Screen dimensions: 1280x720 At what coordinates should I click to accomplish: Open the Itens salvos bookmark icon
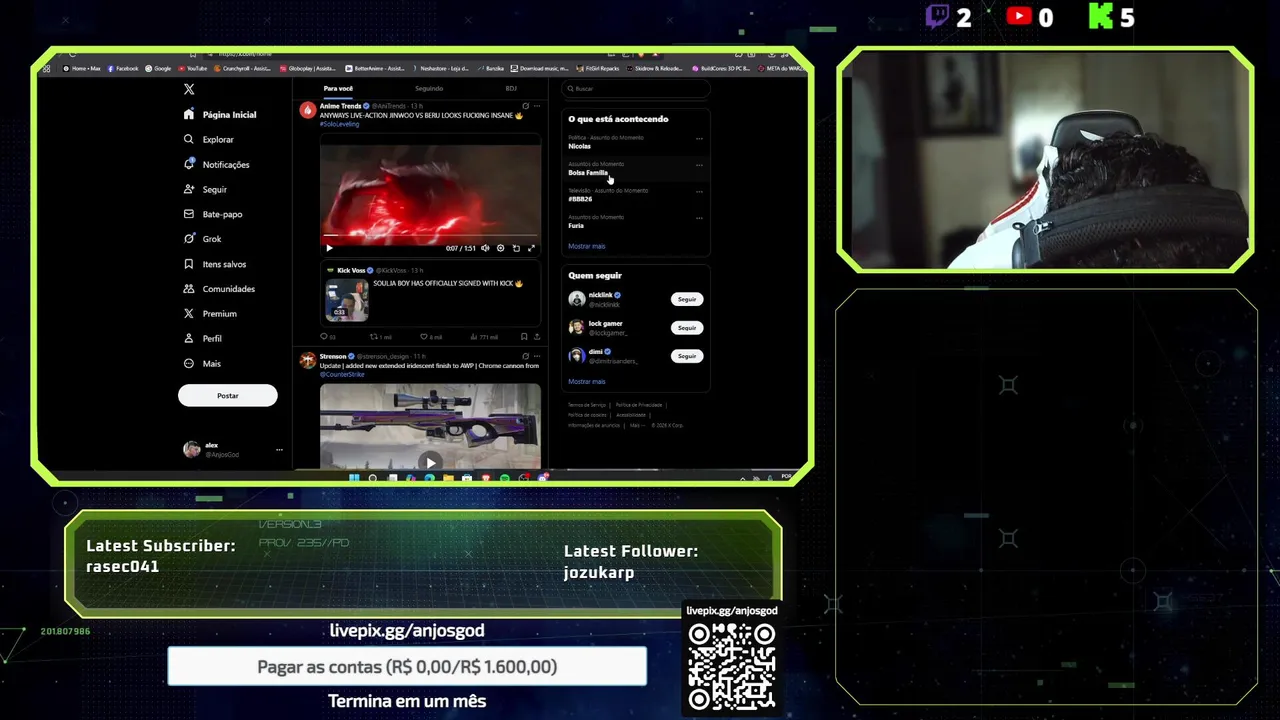[189, 264]
